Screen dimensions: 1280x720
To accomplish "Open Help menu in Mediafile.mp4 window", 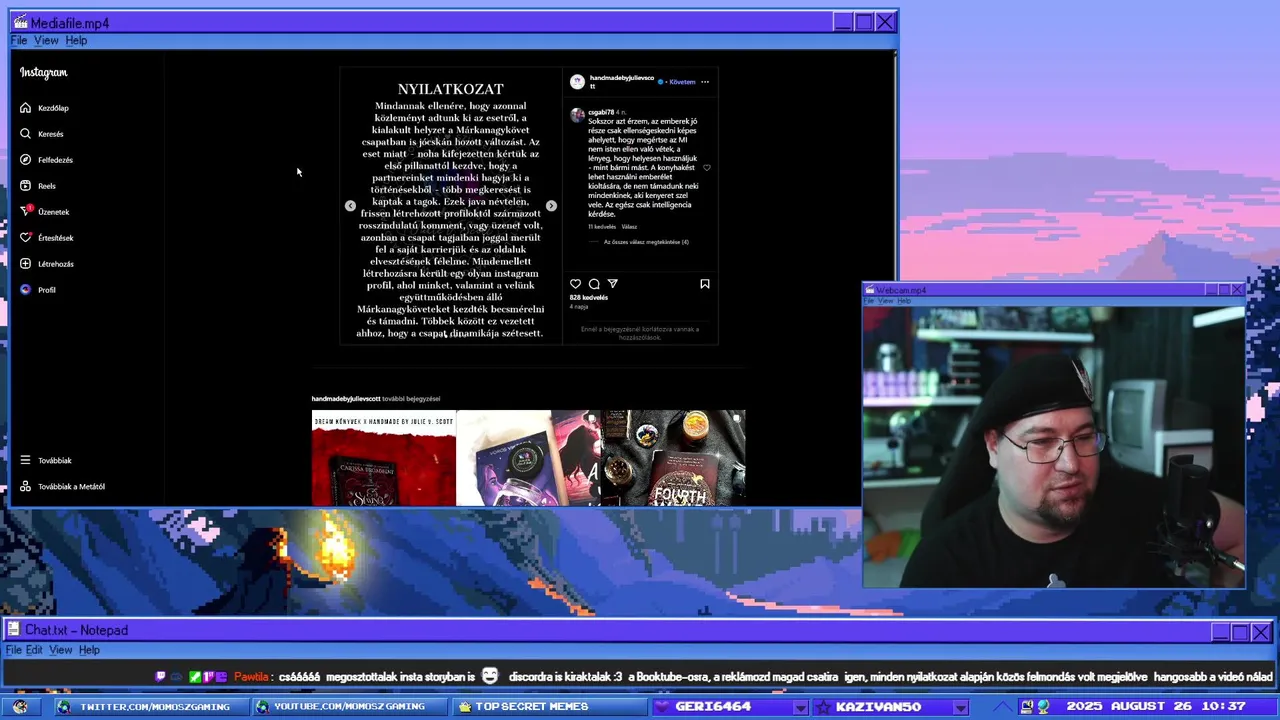I will (x=76, y=41).
